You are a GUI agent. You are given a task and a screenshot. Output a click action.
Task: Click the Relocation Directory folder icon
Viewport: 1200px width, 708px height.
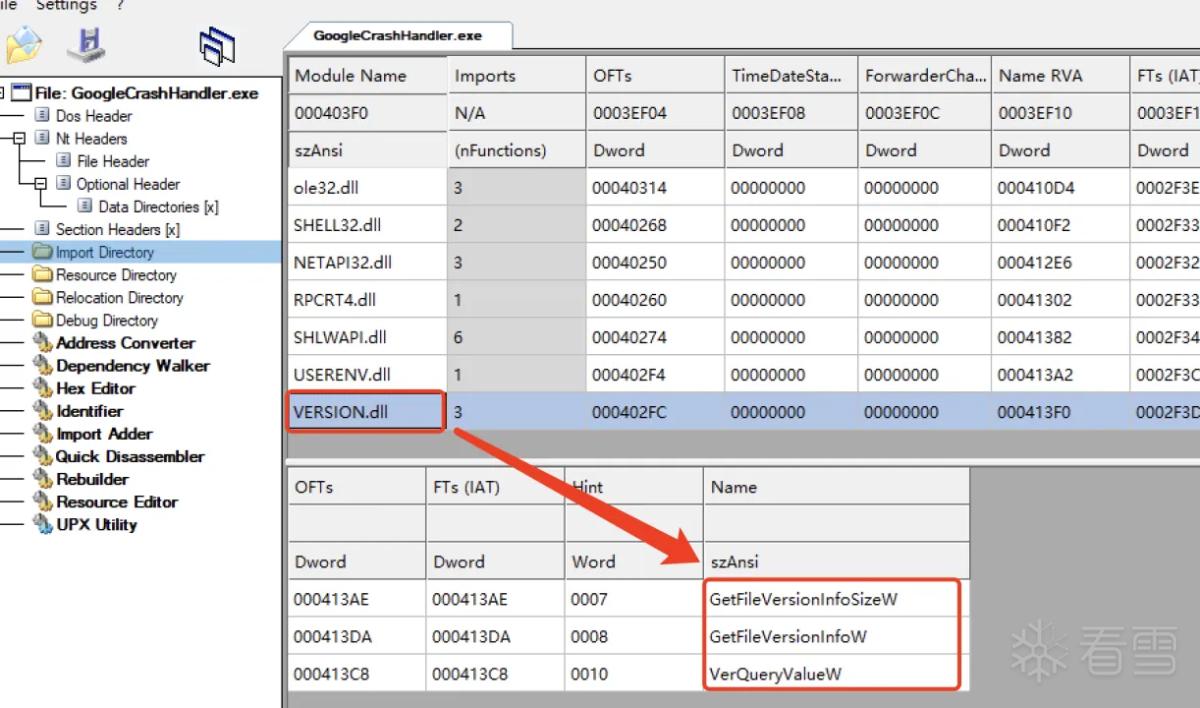point(42,298)
